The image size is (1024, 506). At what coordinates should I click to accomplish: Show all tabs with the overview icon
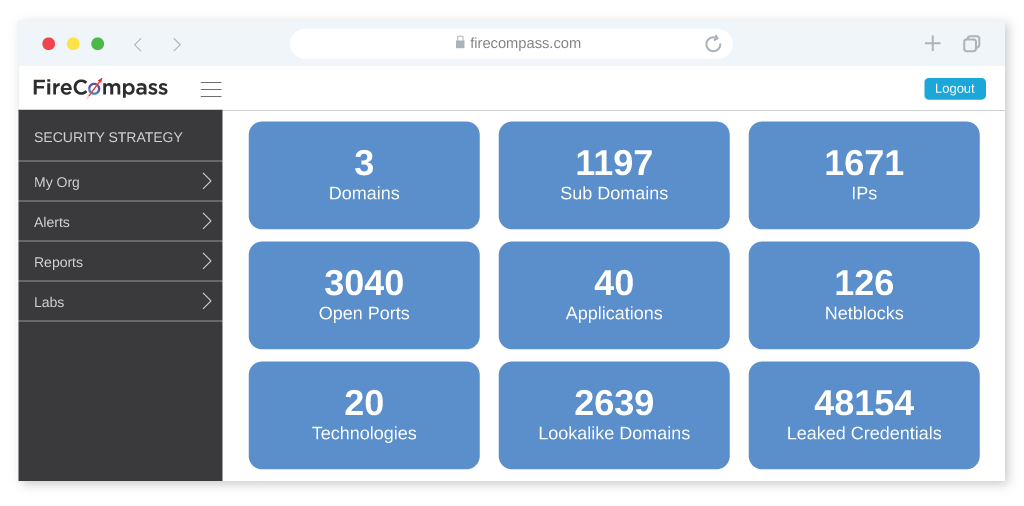tap(971, 44)
